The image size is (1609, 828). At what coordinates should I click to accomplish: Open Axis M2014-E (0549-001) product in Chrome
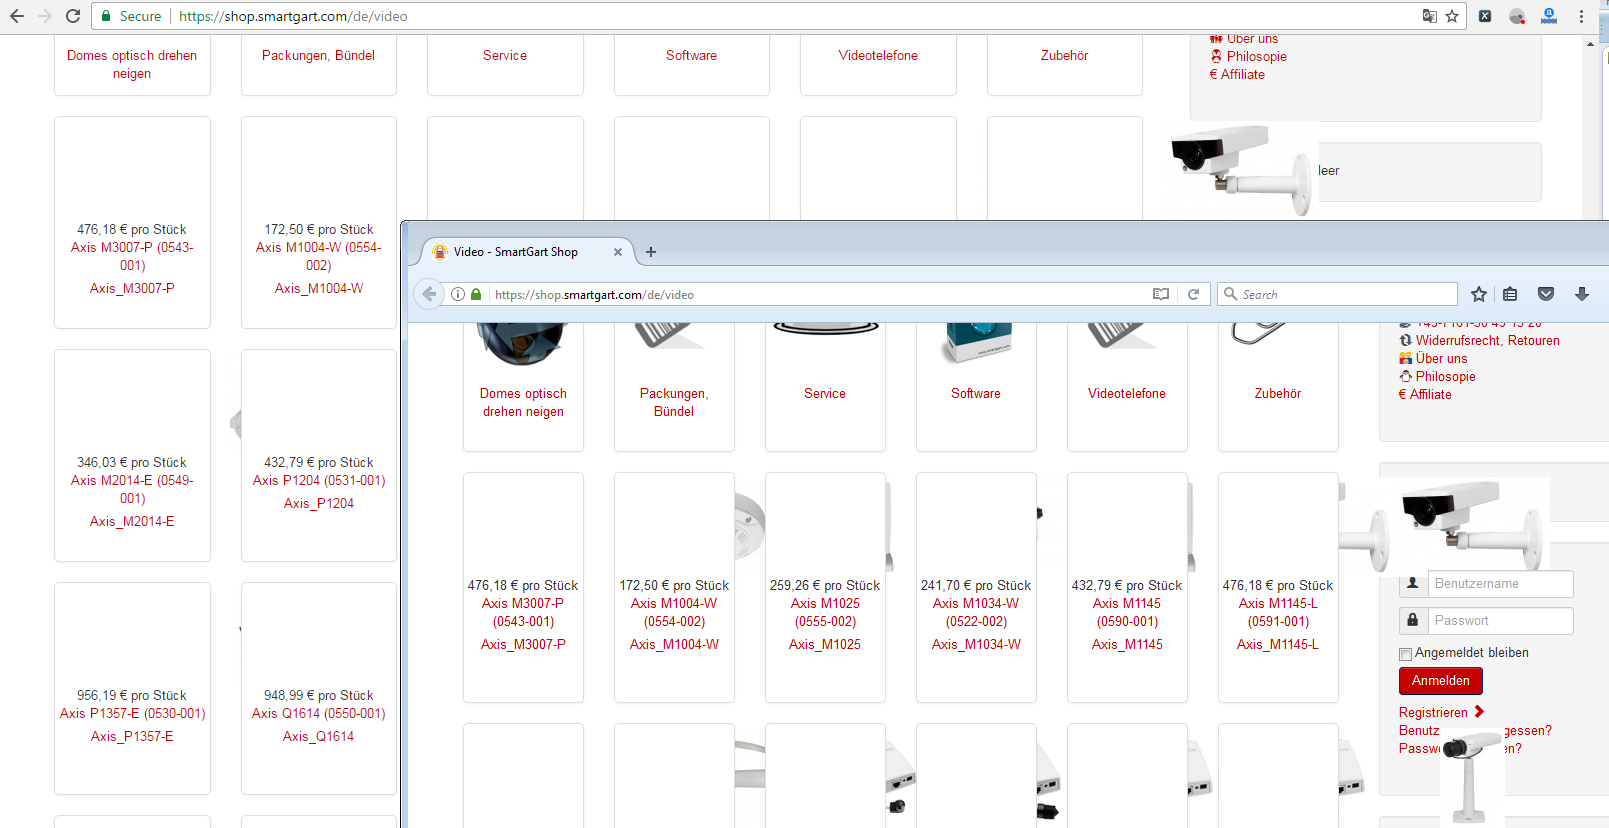tap(132, 490)
